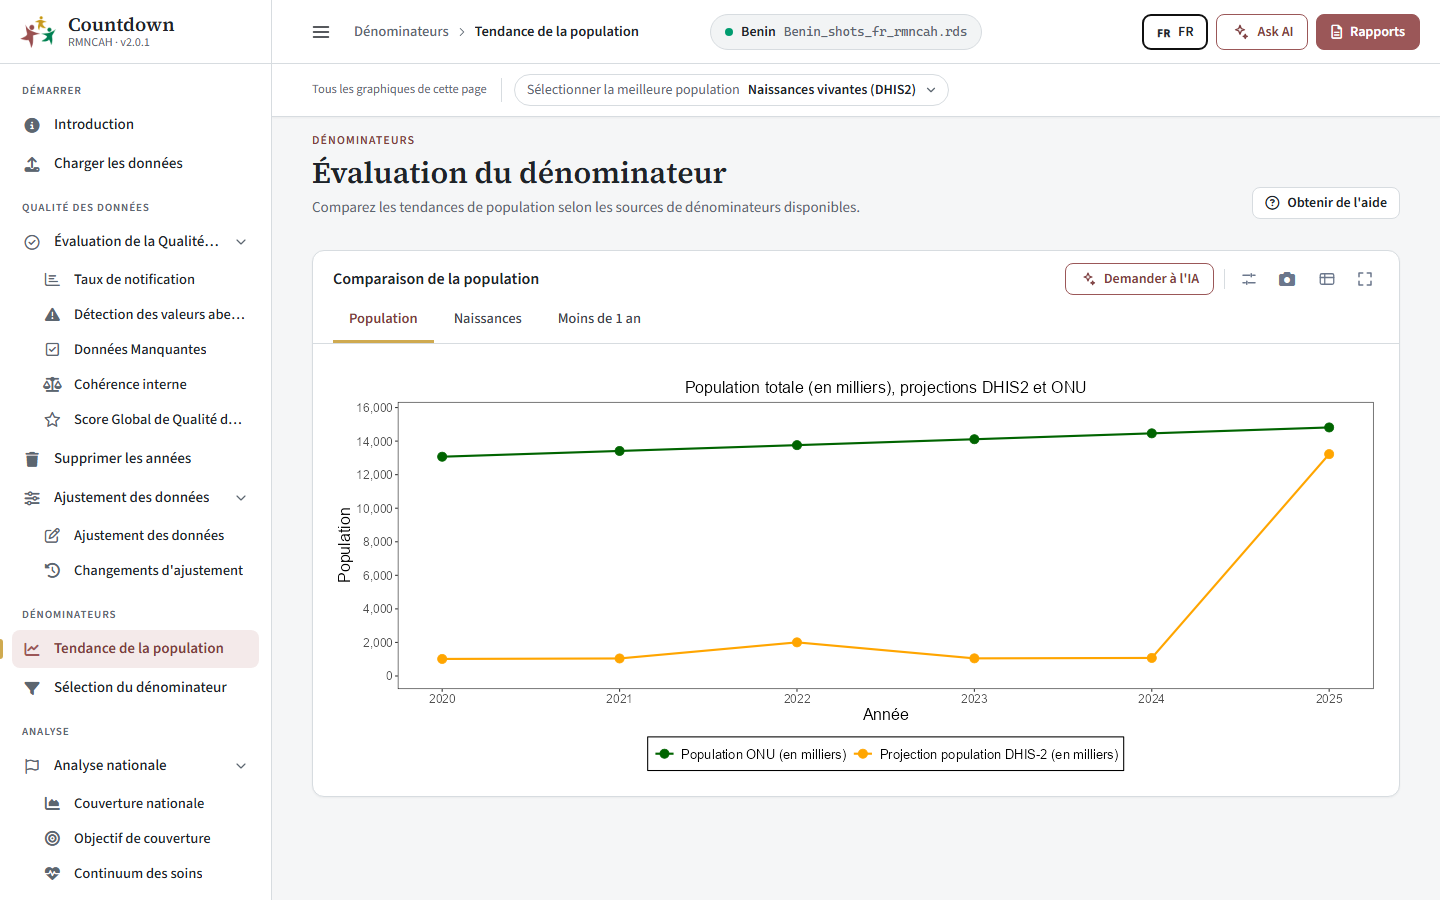Switch to the Moins de 1 an tab
This screenshot has width=1440, height=900.
click(x=599, y=319)
